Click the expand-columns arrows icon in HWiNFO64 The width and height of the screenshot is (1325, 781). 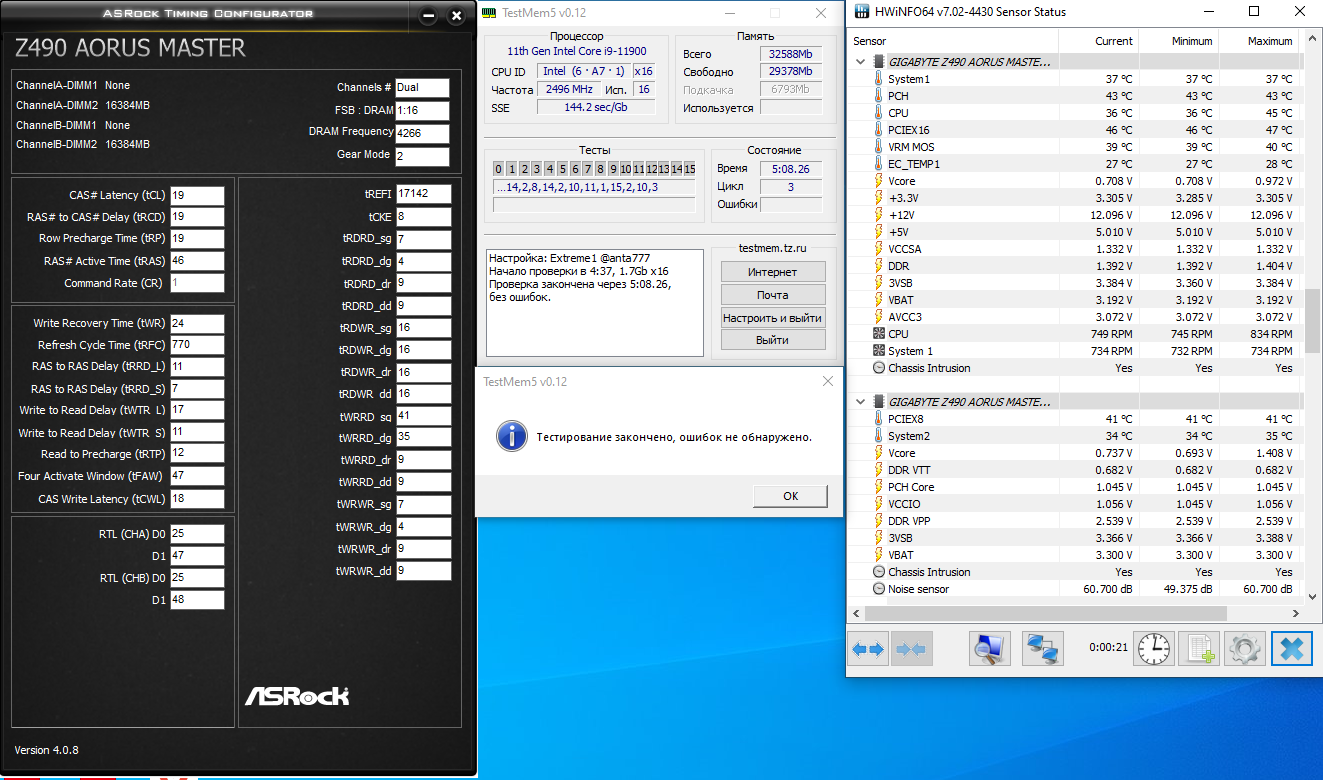pyautogui.click(x=867, y=649)
